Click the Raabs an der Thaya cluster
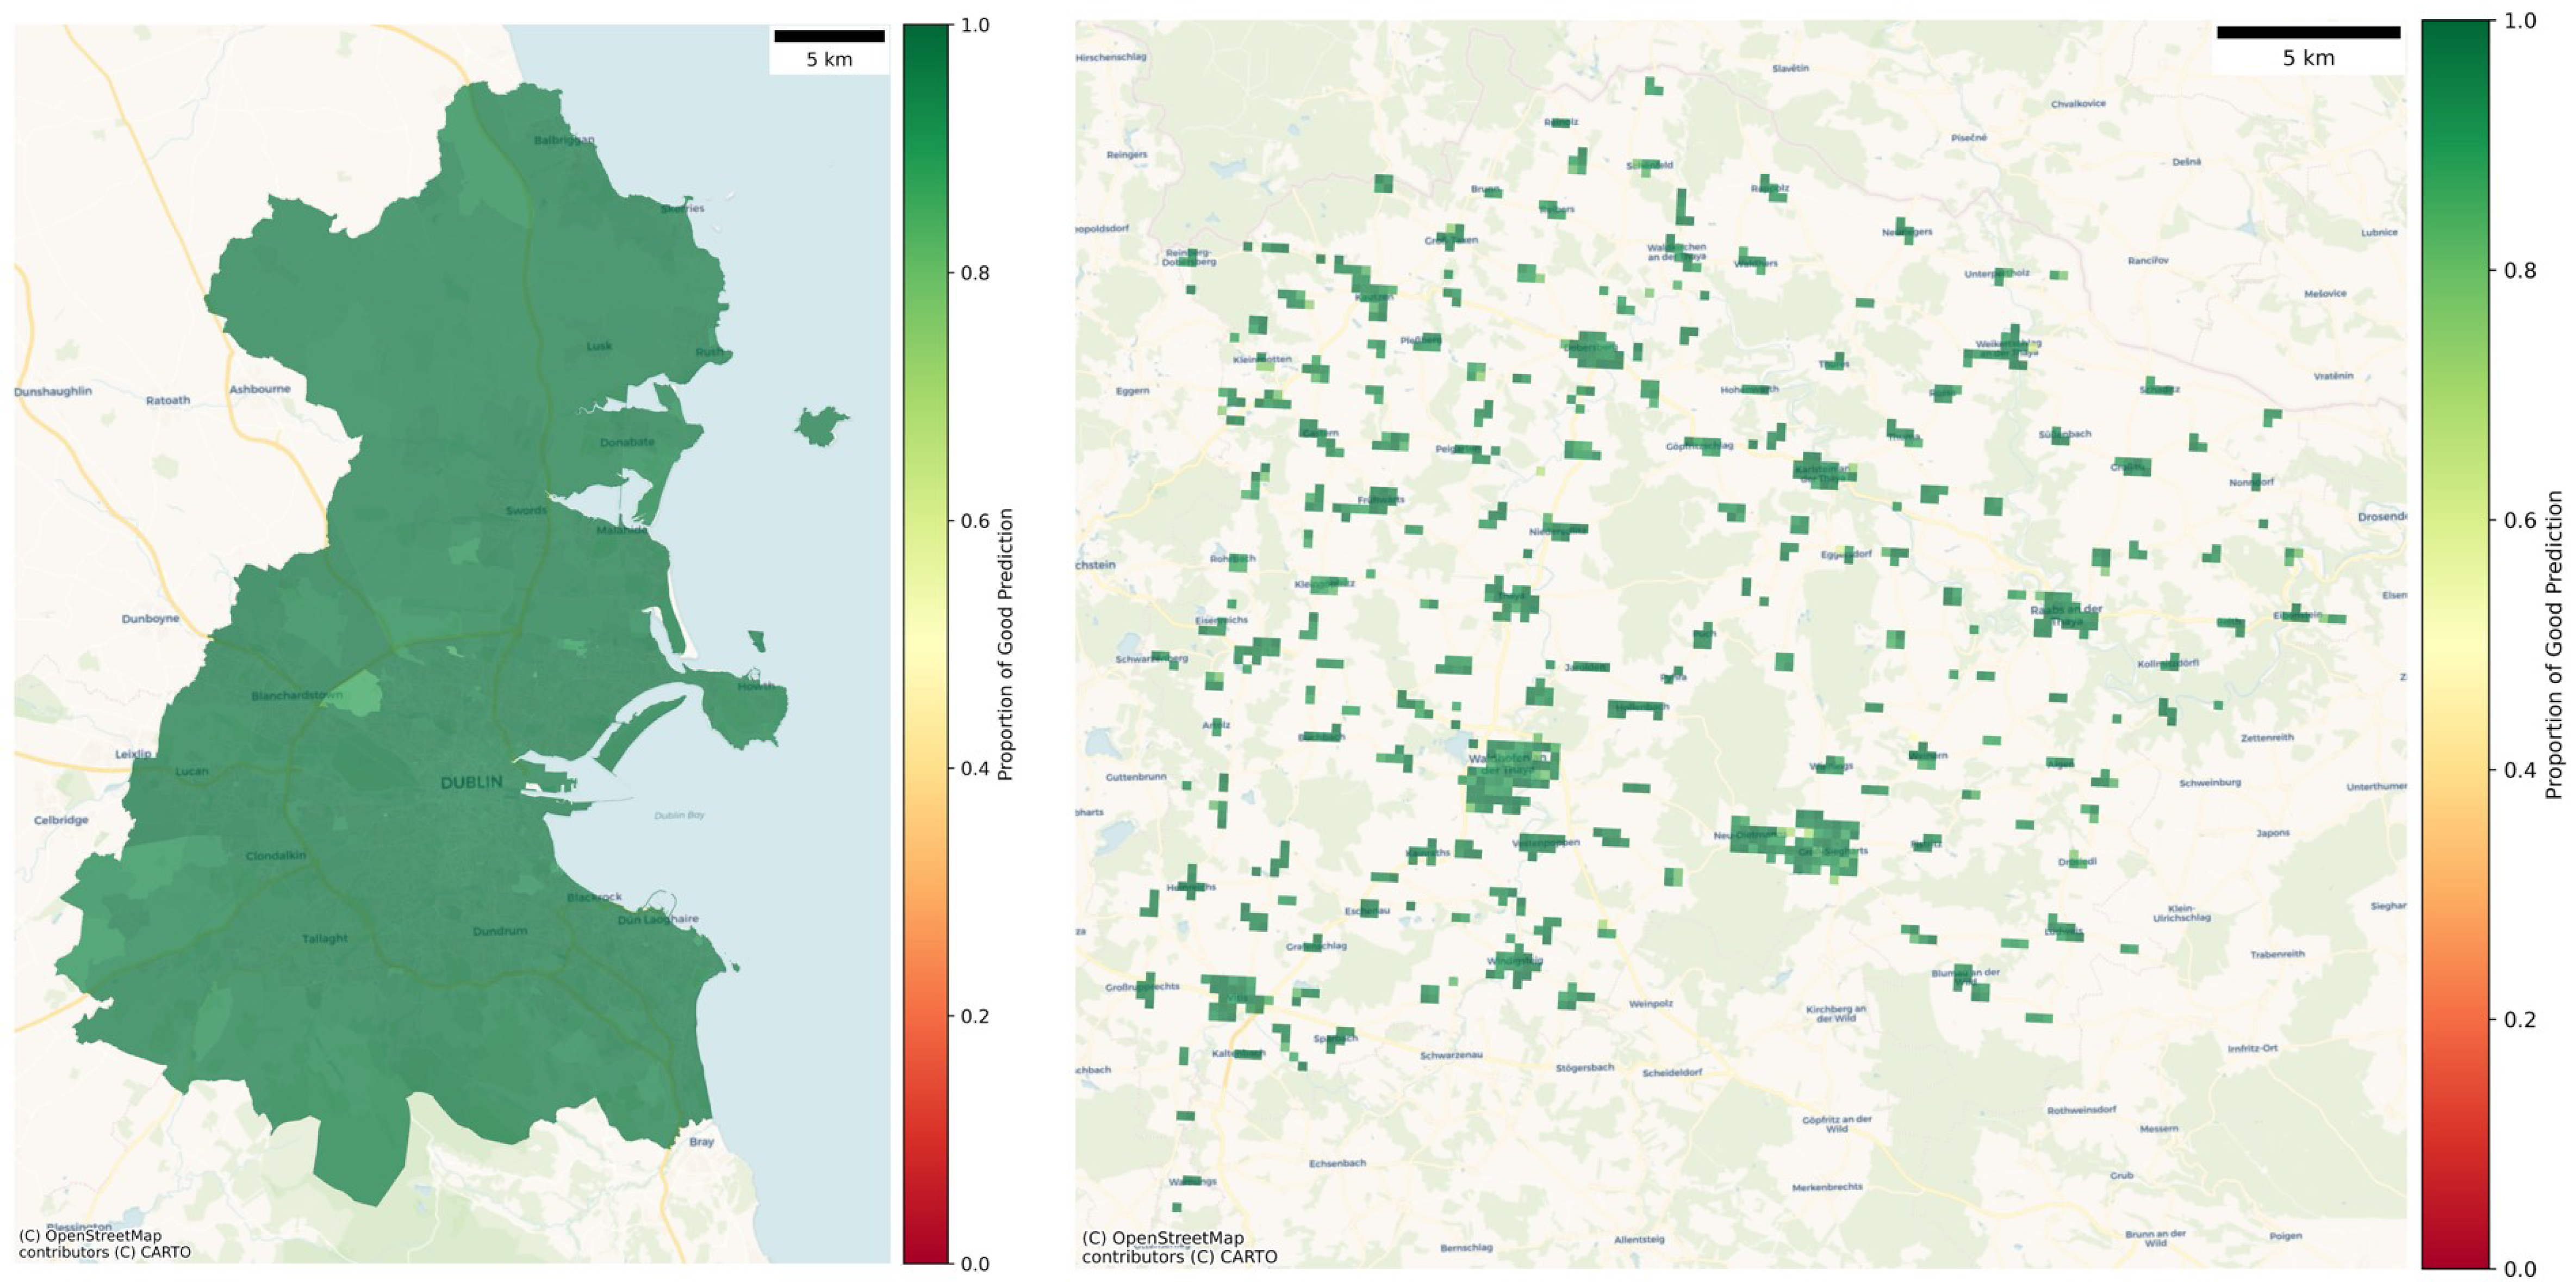Viewport: 2576px width, 1282px height. pyautogui.click(x=2065, y=614)
